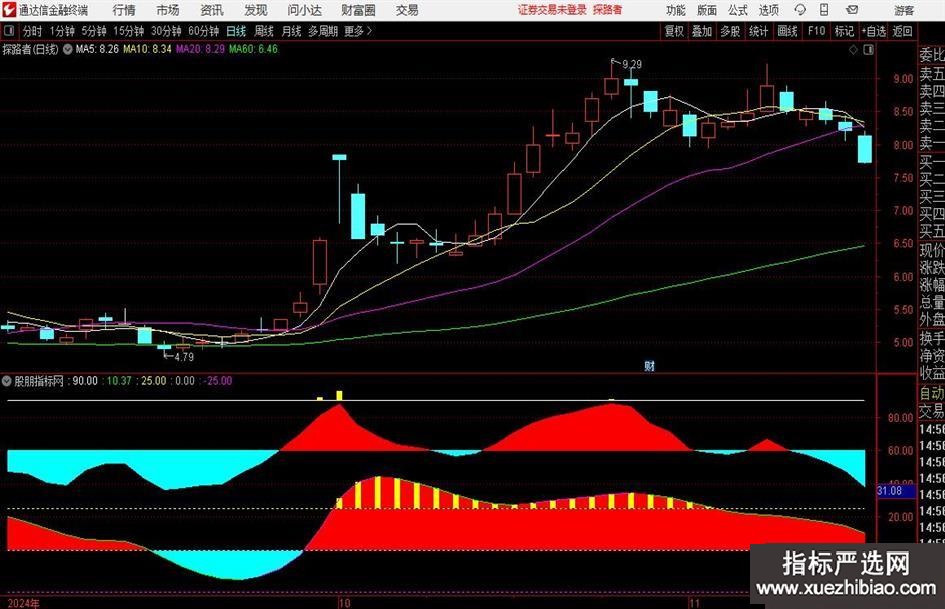The height and width of the screenshot is (609, 945).
Task: Click the MA20: 8.29 label
Action: point(200,49)
